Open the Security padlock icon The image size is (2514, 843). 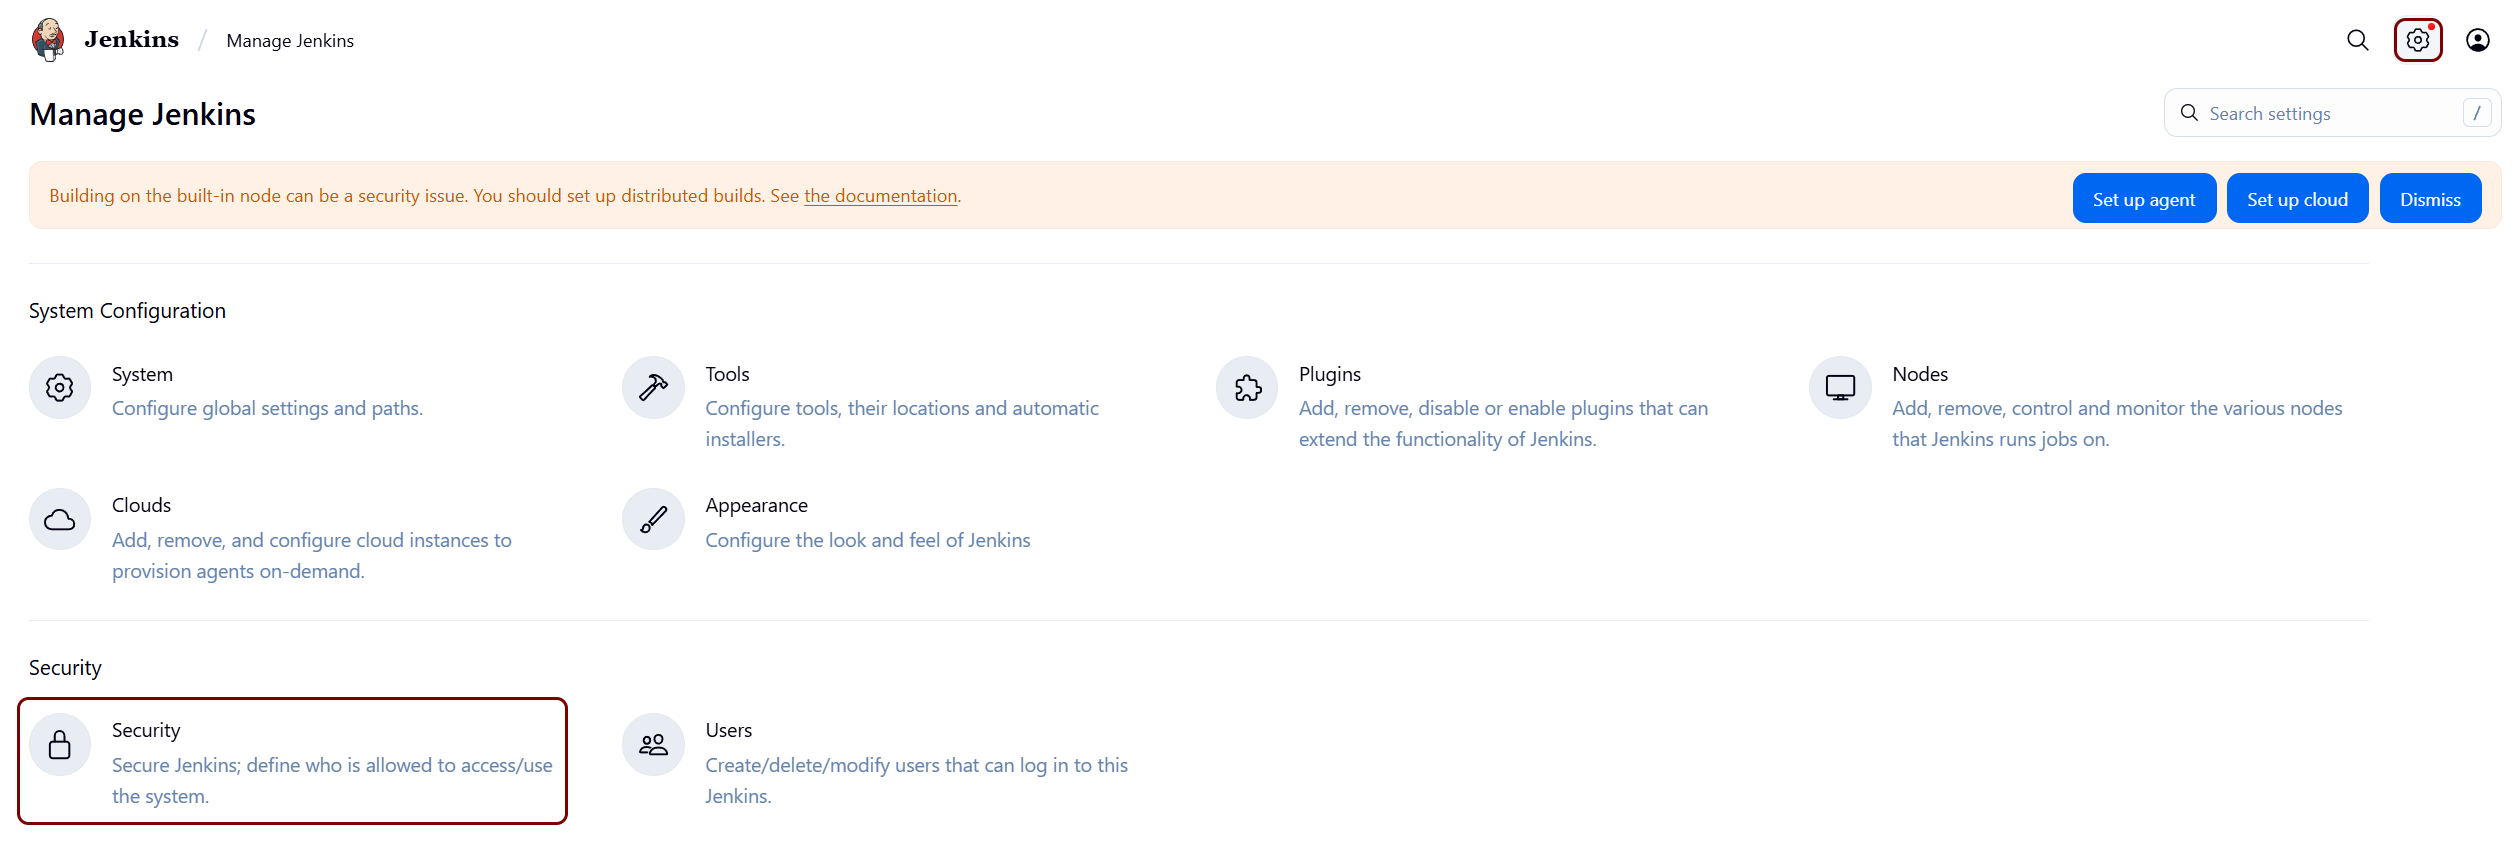(60, 745)
